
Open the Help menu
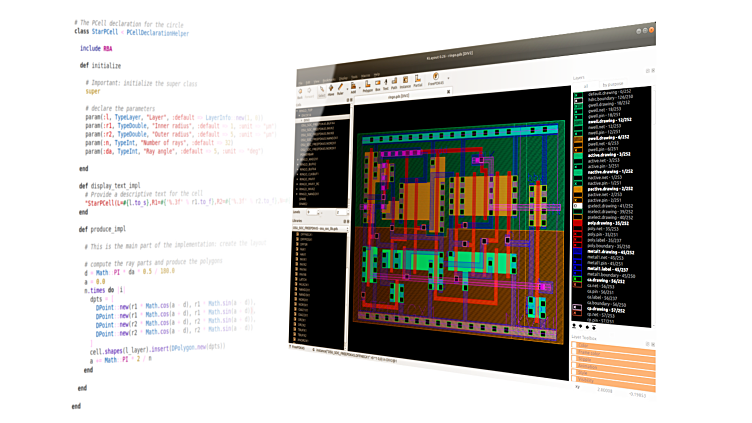pyautogui.click(x=376, y=74)
